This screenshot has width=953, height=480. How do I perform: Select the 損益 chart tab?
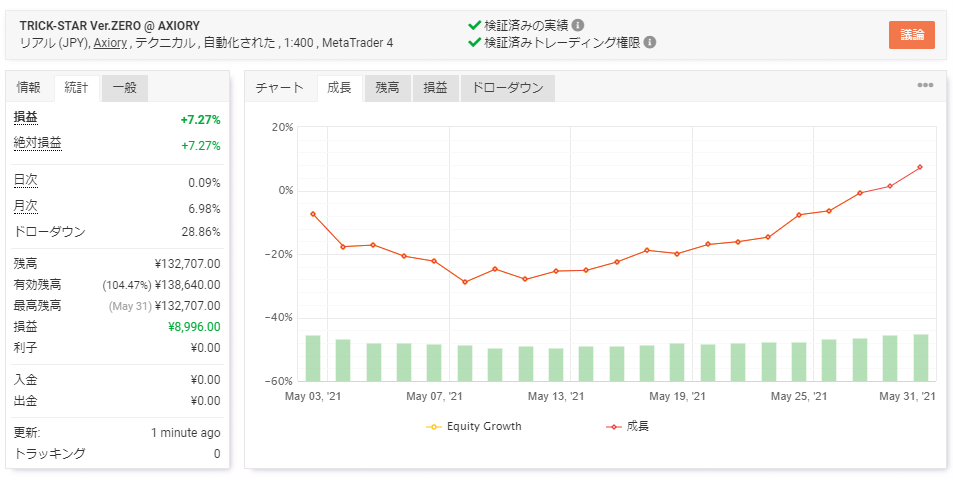tap(435, 88)
